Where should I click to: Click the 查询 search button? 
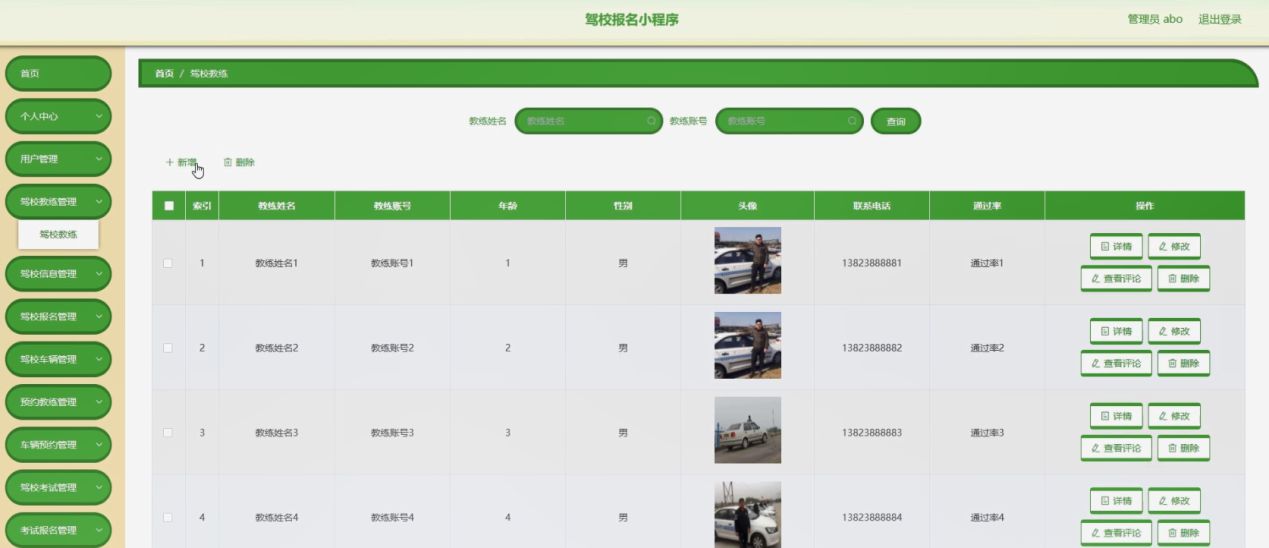(x=896, y=121)
